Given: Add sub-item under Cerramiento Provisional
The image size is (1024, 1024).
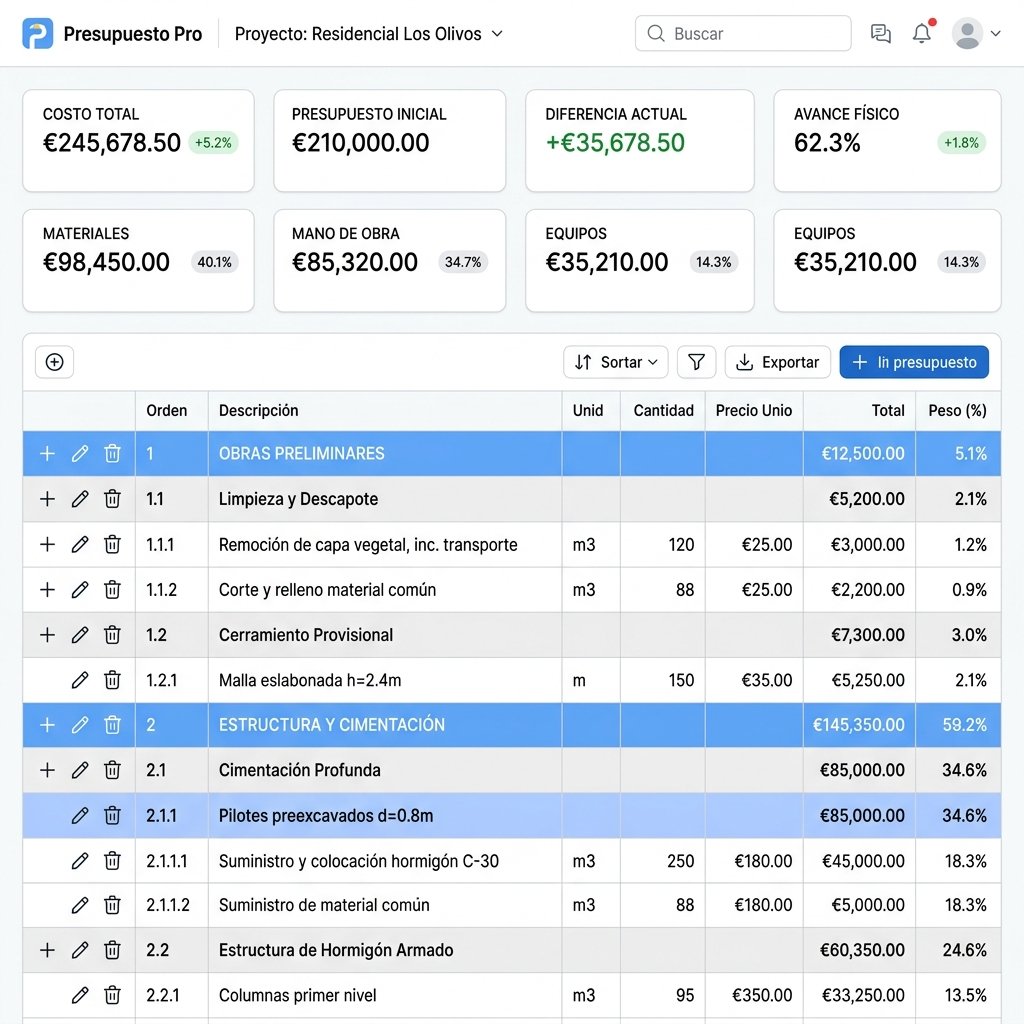Looking at the screenshot, I should click(x=47, y=635).
